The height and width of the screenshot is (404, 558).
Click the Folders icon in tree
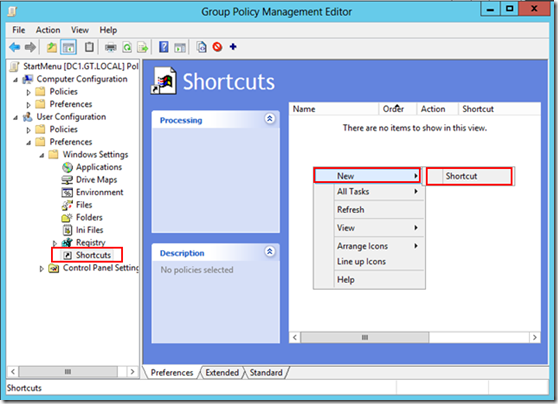(67, 217)
